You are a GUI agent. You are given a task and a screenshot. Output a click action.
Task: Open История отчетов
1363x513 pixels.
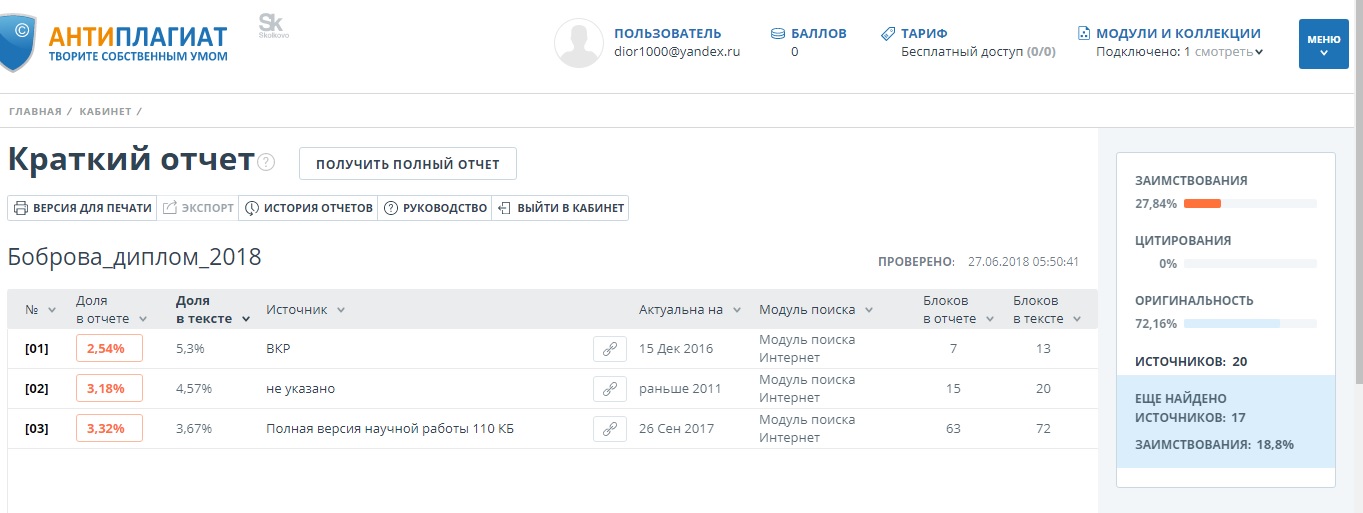click(x=309, y=208)
